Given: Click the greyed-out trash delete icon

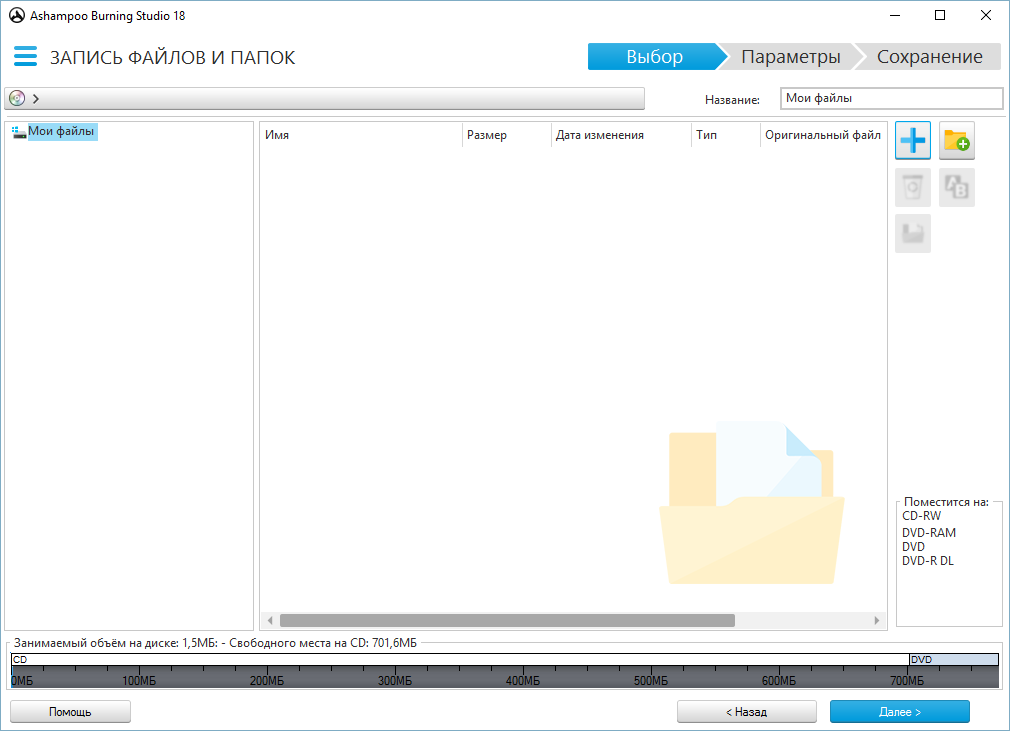Looking at the screenshot, I should tap(912, 187).
